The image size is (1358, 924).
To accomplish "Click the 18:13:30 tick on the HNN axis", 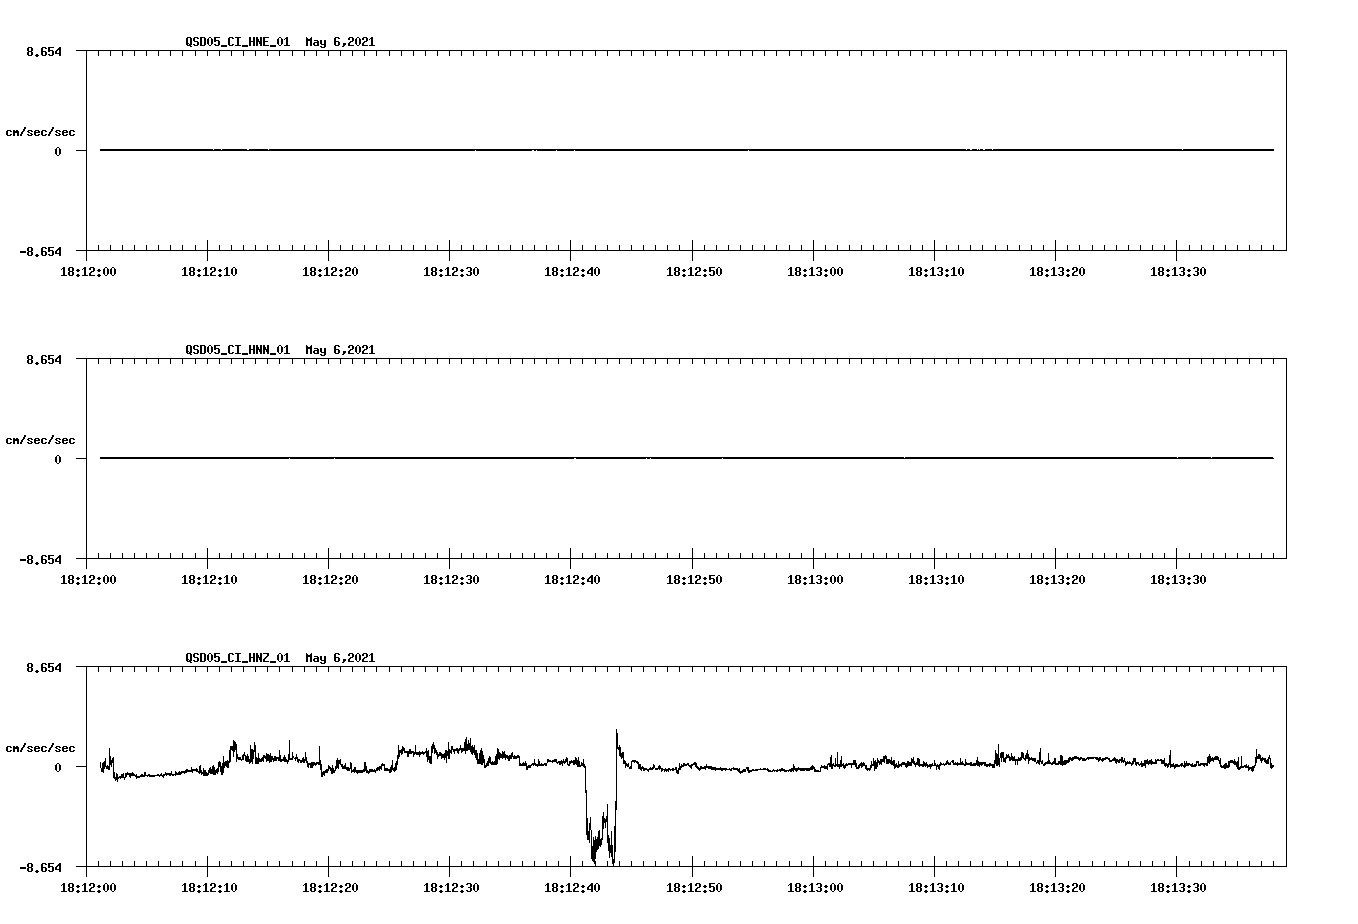I will (x=1179, y=578).
